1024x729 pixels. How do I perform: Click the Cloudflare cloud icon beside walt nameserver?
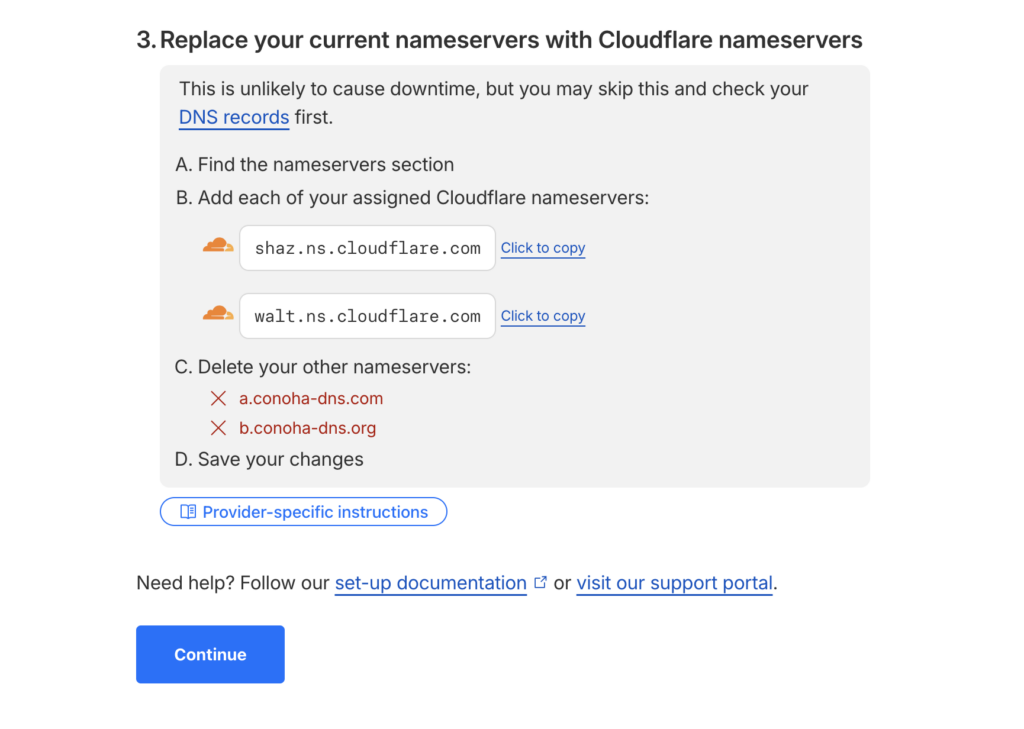(218, 314)
